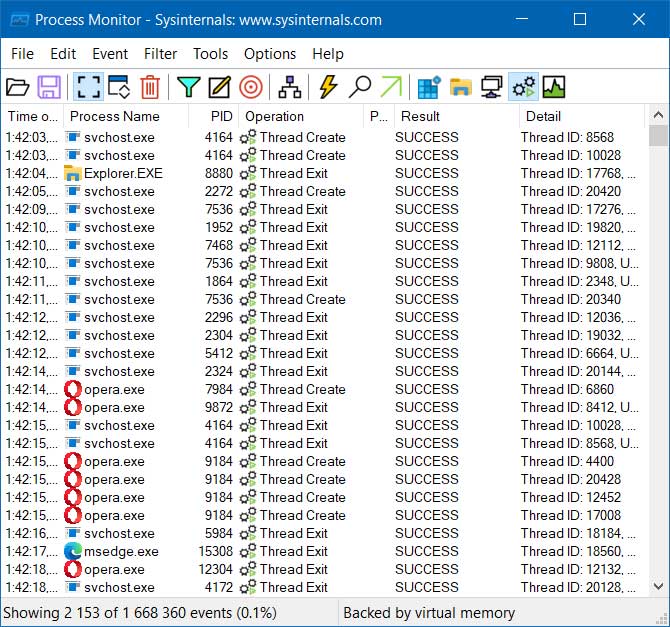The image size is (670, 627).
Task: Clear the display with the trash icon
Action: pyautogui.click(x=150, y=87)
